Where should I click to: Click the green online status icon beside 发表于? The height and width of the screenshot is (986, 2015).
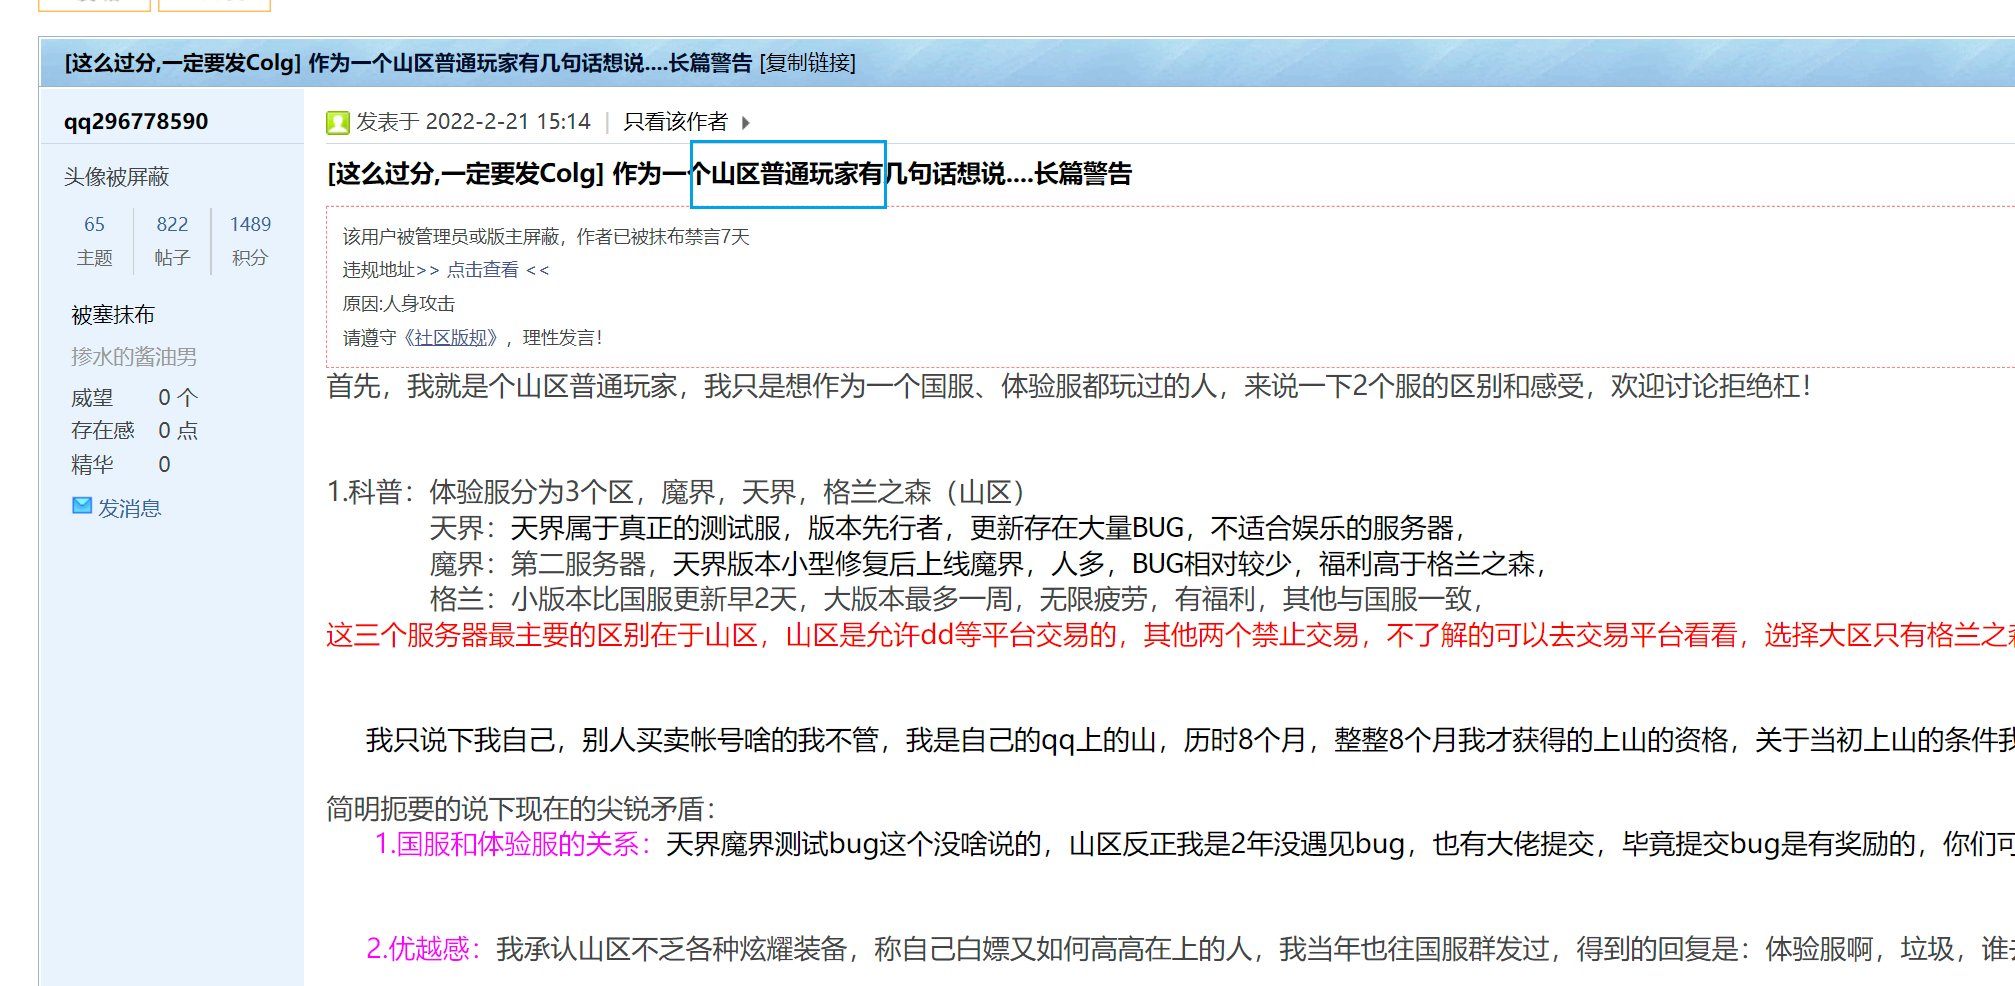click(337, 121)
